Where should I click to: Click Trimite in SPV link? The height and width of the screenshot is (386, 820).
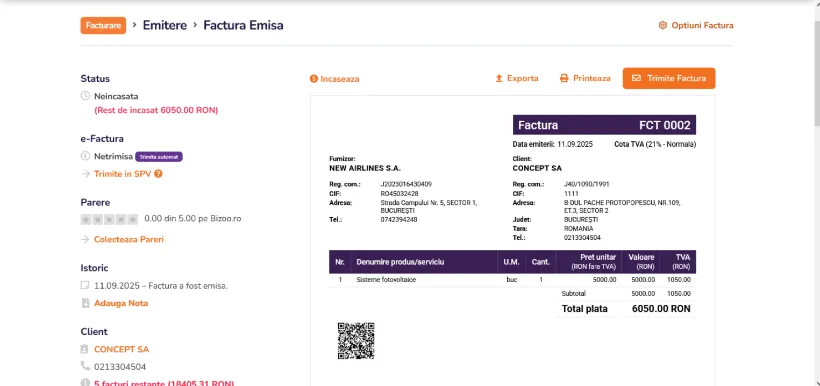pyautogui.click(x=122, y=174)
